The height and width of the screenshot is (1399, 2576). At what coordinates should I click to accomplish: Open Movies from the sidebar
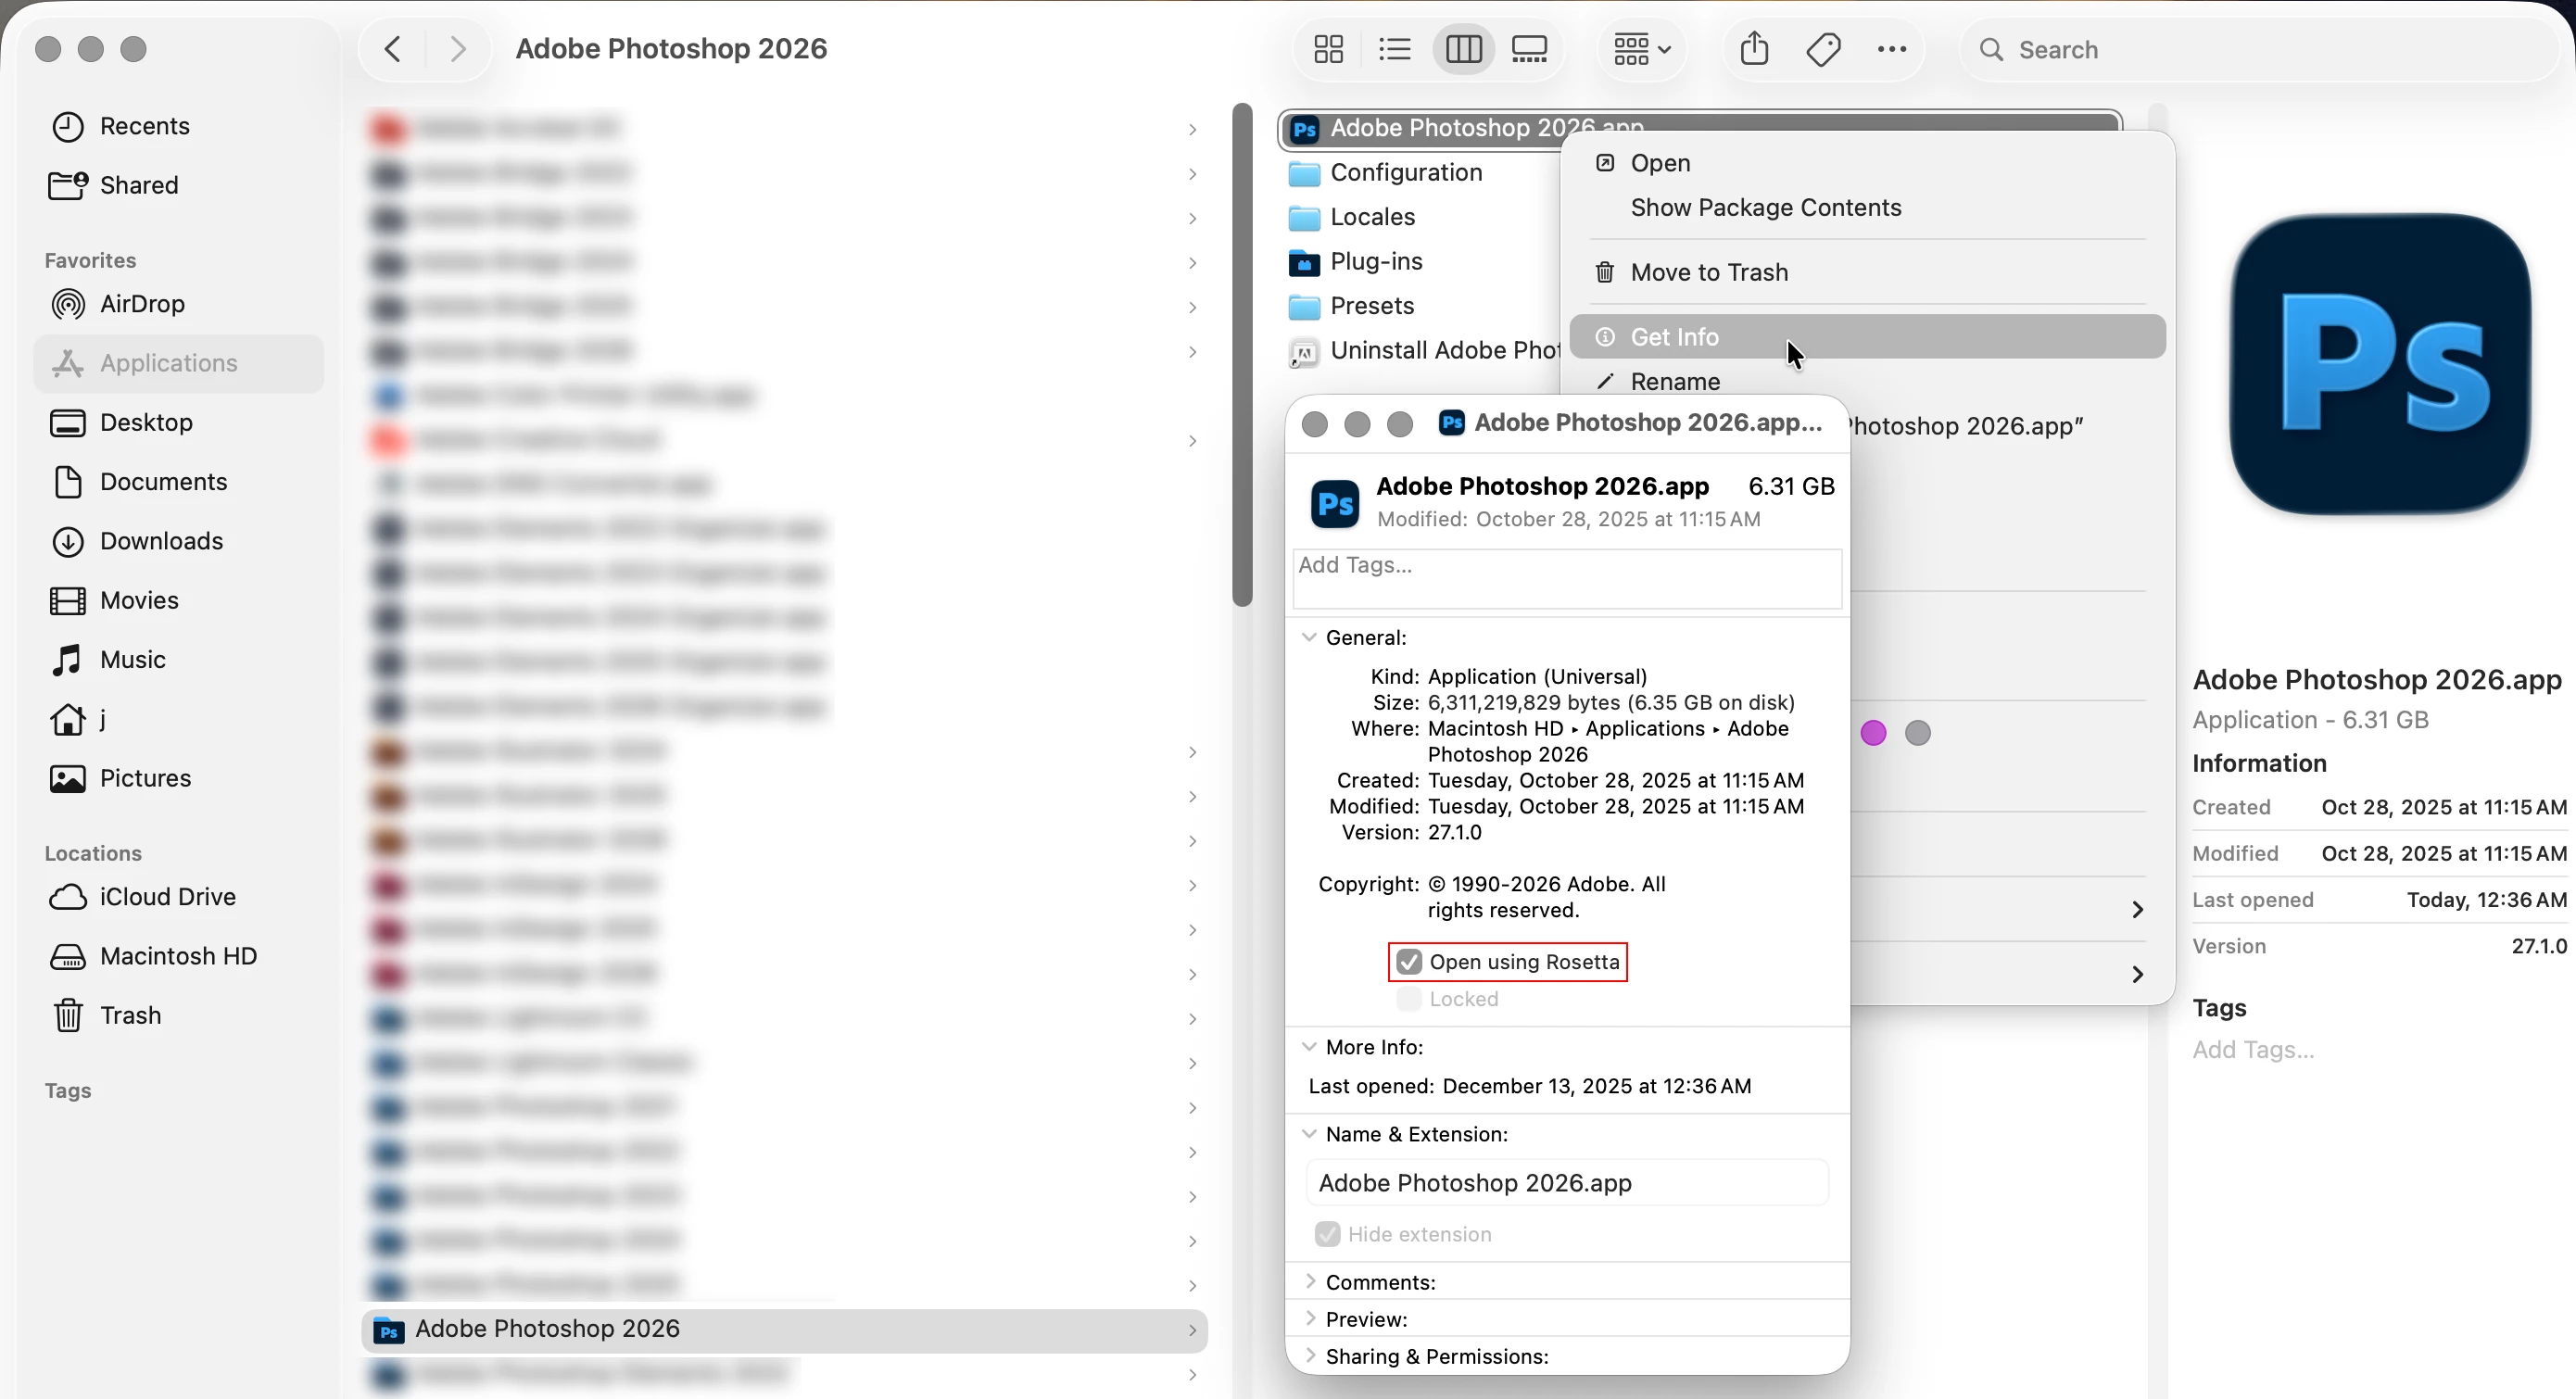(178, 600)
